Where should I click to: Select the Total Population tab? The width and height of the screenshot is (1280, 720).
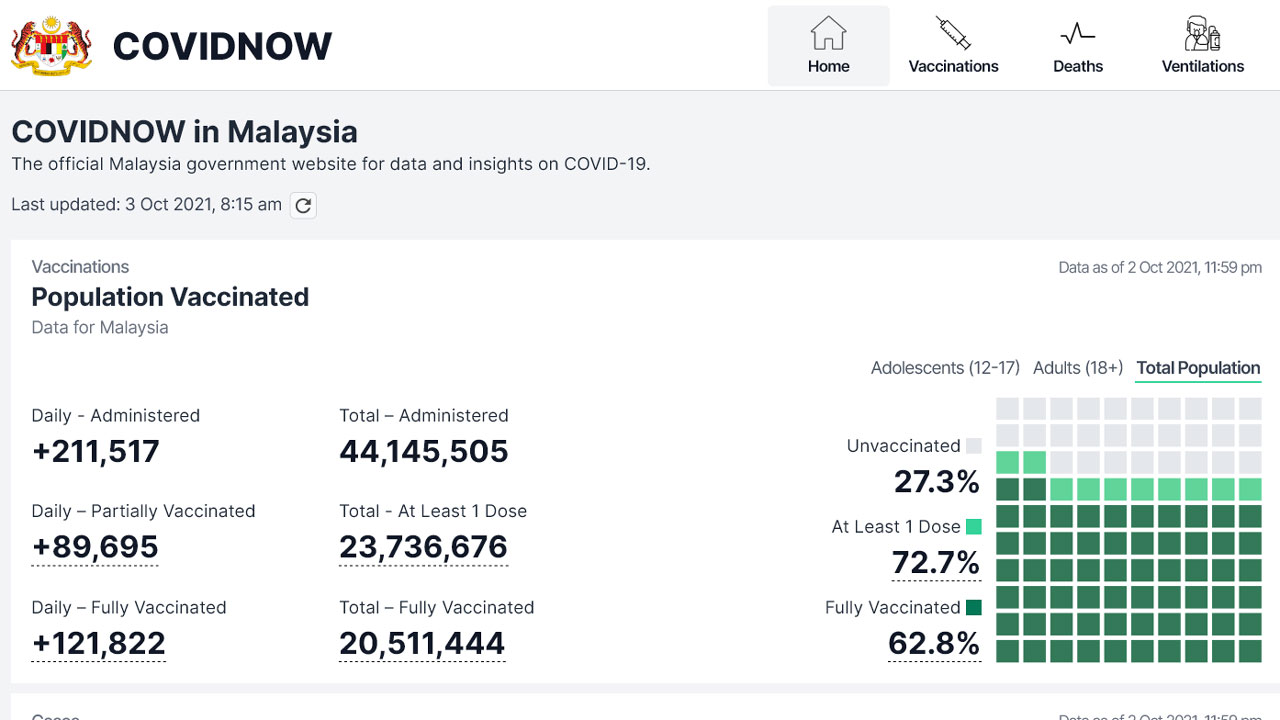[x=1198, y=368]
